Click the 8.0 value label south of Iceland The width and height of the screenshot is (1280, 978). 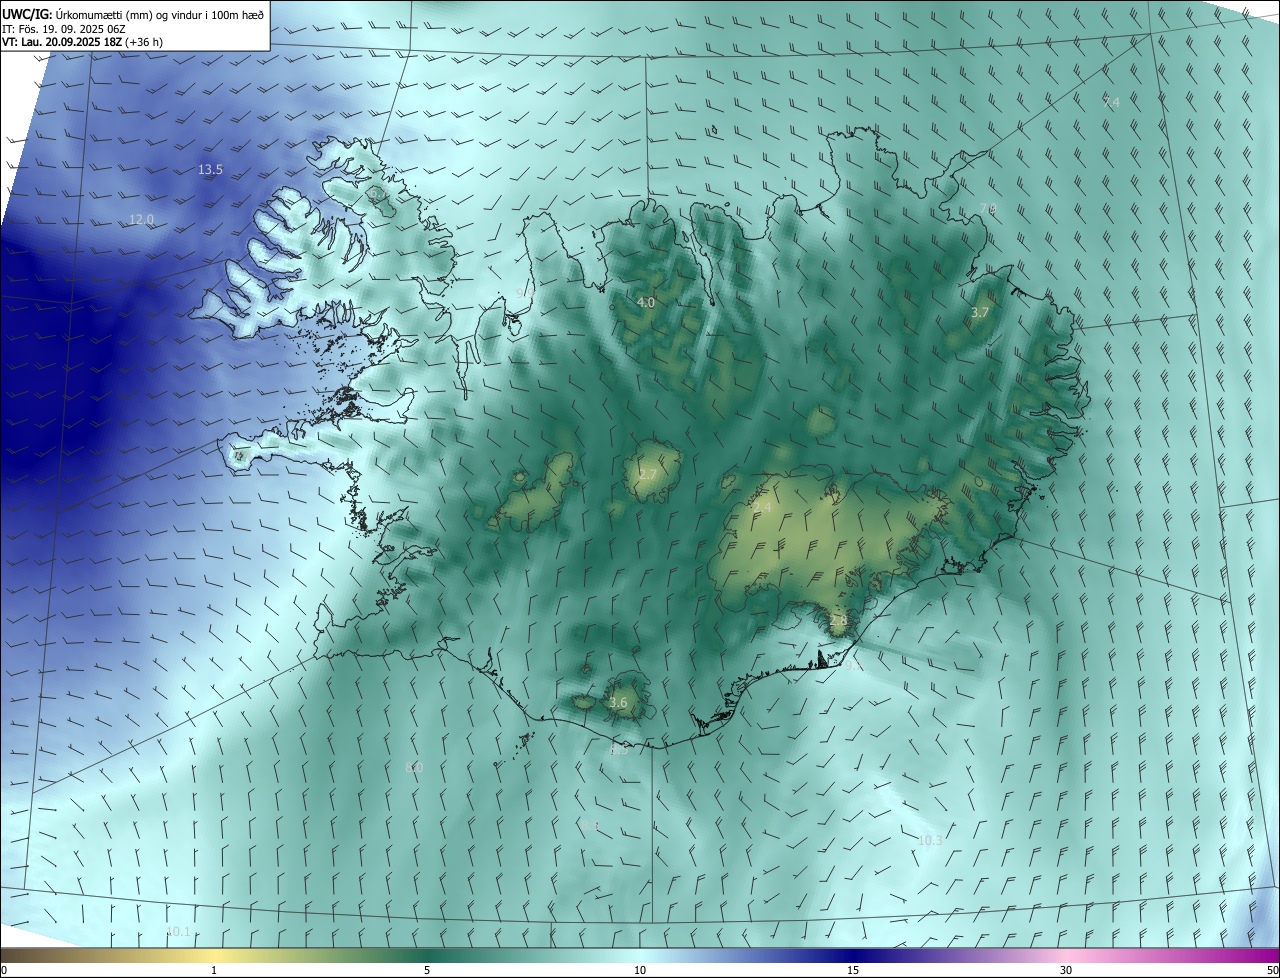click(414, 767)
